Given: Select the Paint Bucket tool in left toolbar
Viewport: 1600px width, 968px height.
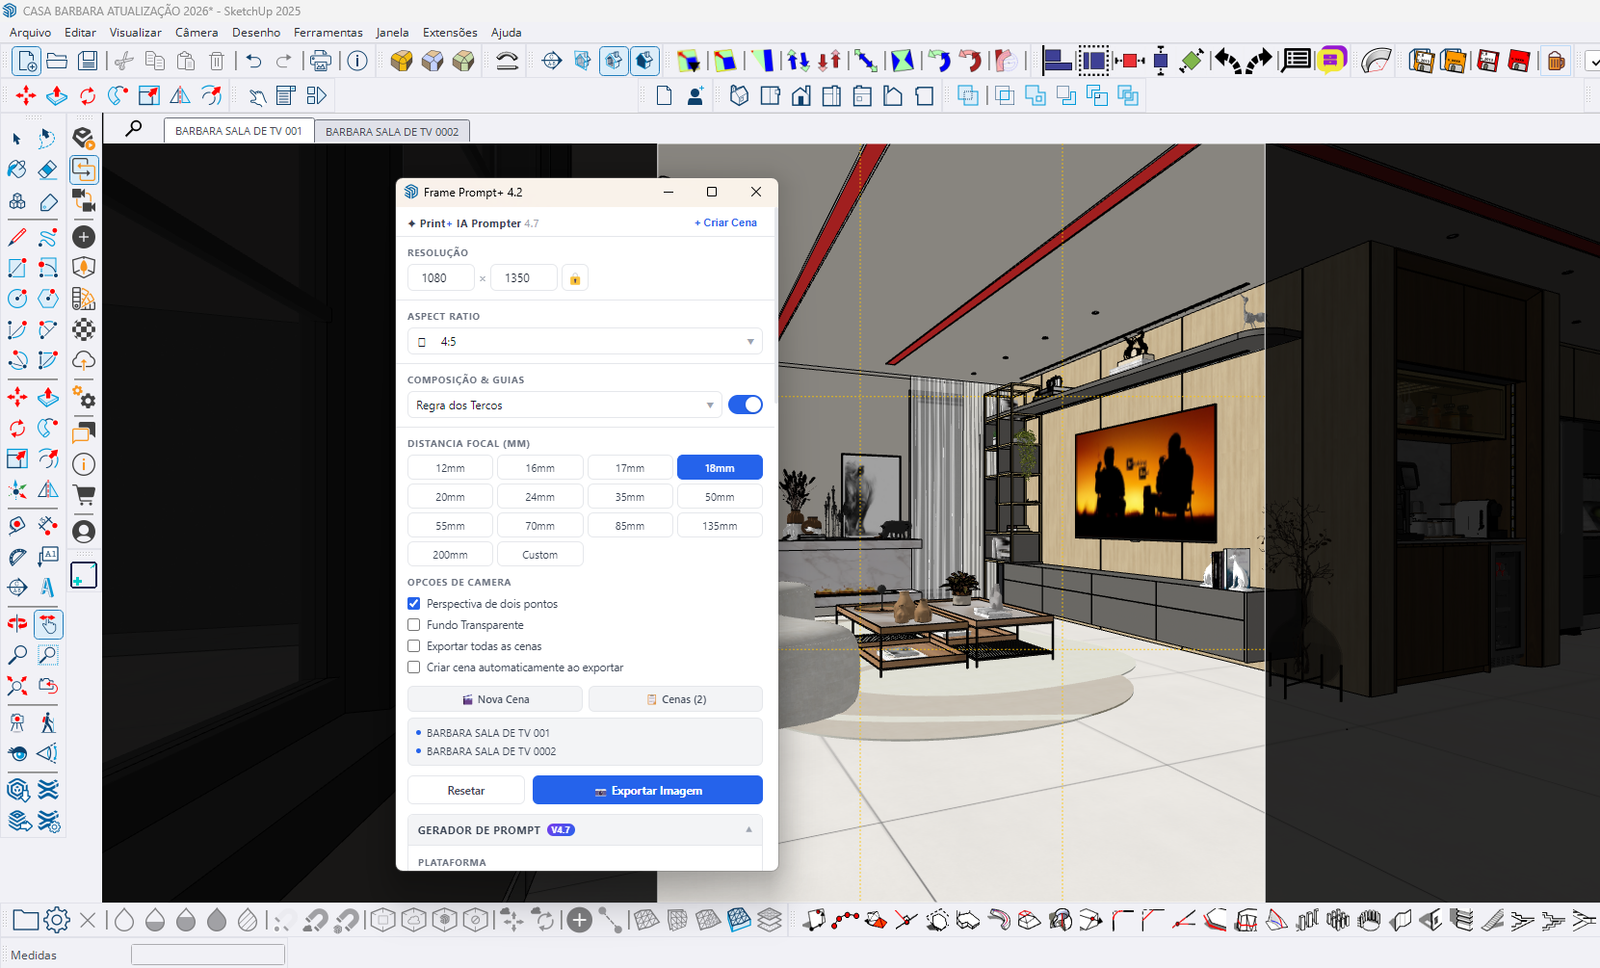Looking at the screenshot, I should coord(17,169).
